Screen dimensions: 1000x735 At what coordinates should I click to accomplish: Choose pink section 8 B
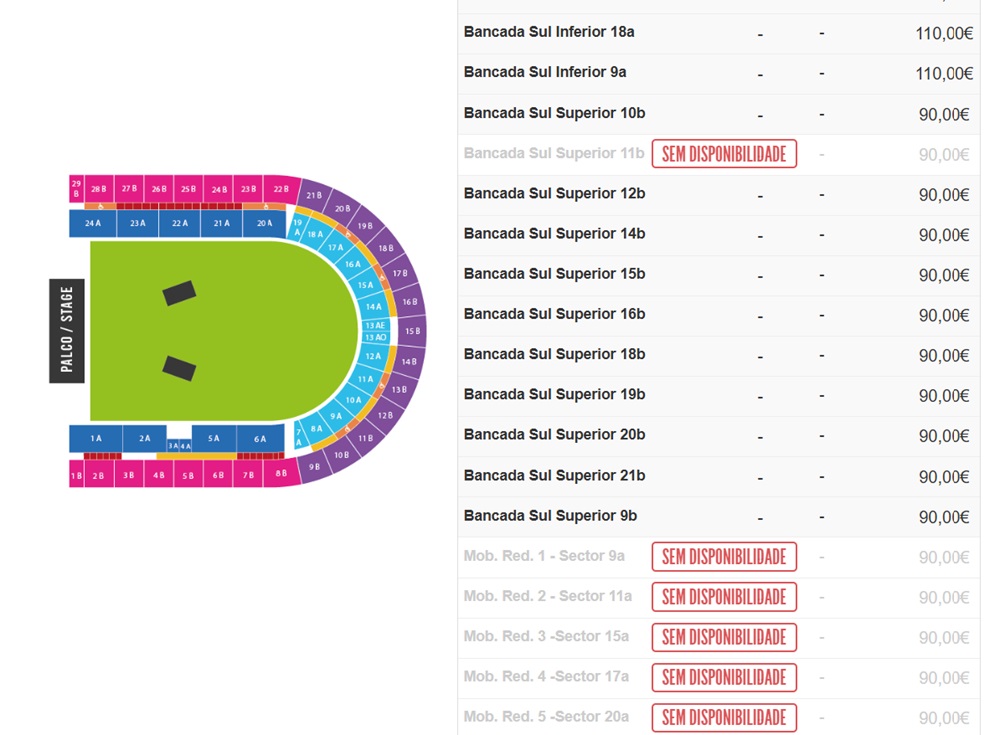click(x=281, y=473)
